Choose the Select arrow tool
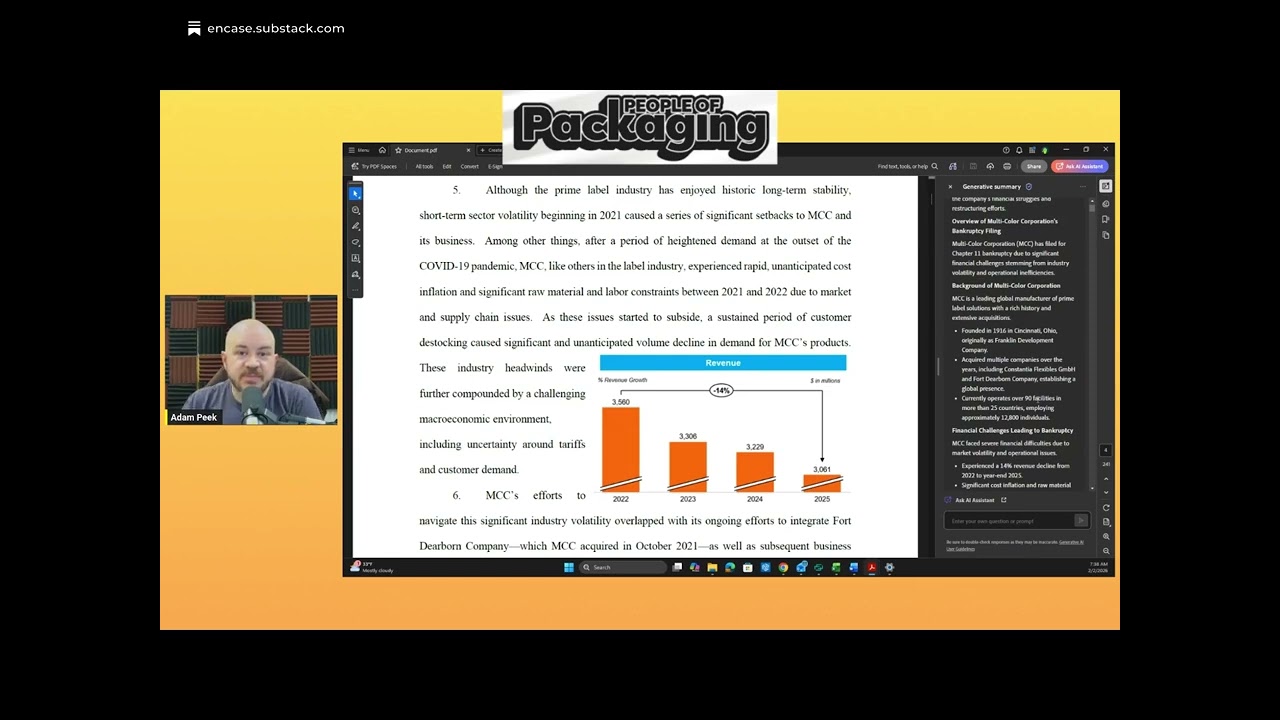Screen dimensions: 1280x720 (x=355, y=194)
